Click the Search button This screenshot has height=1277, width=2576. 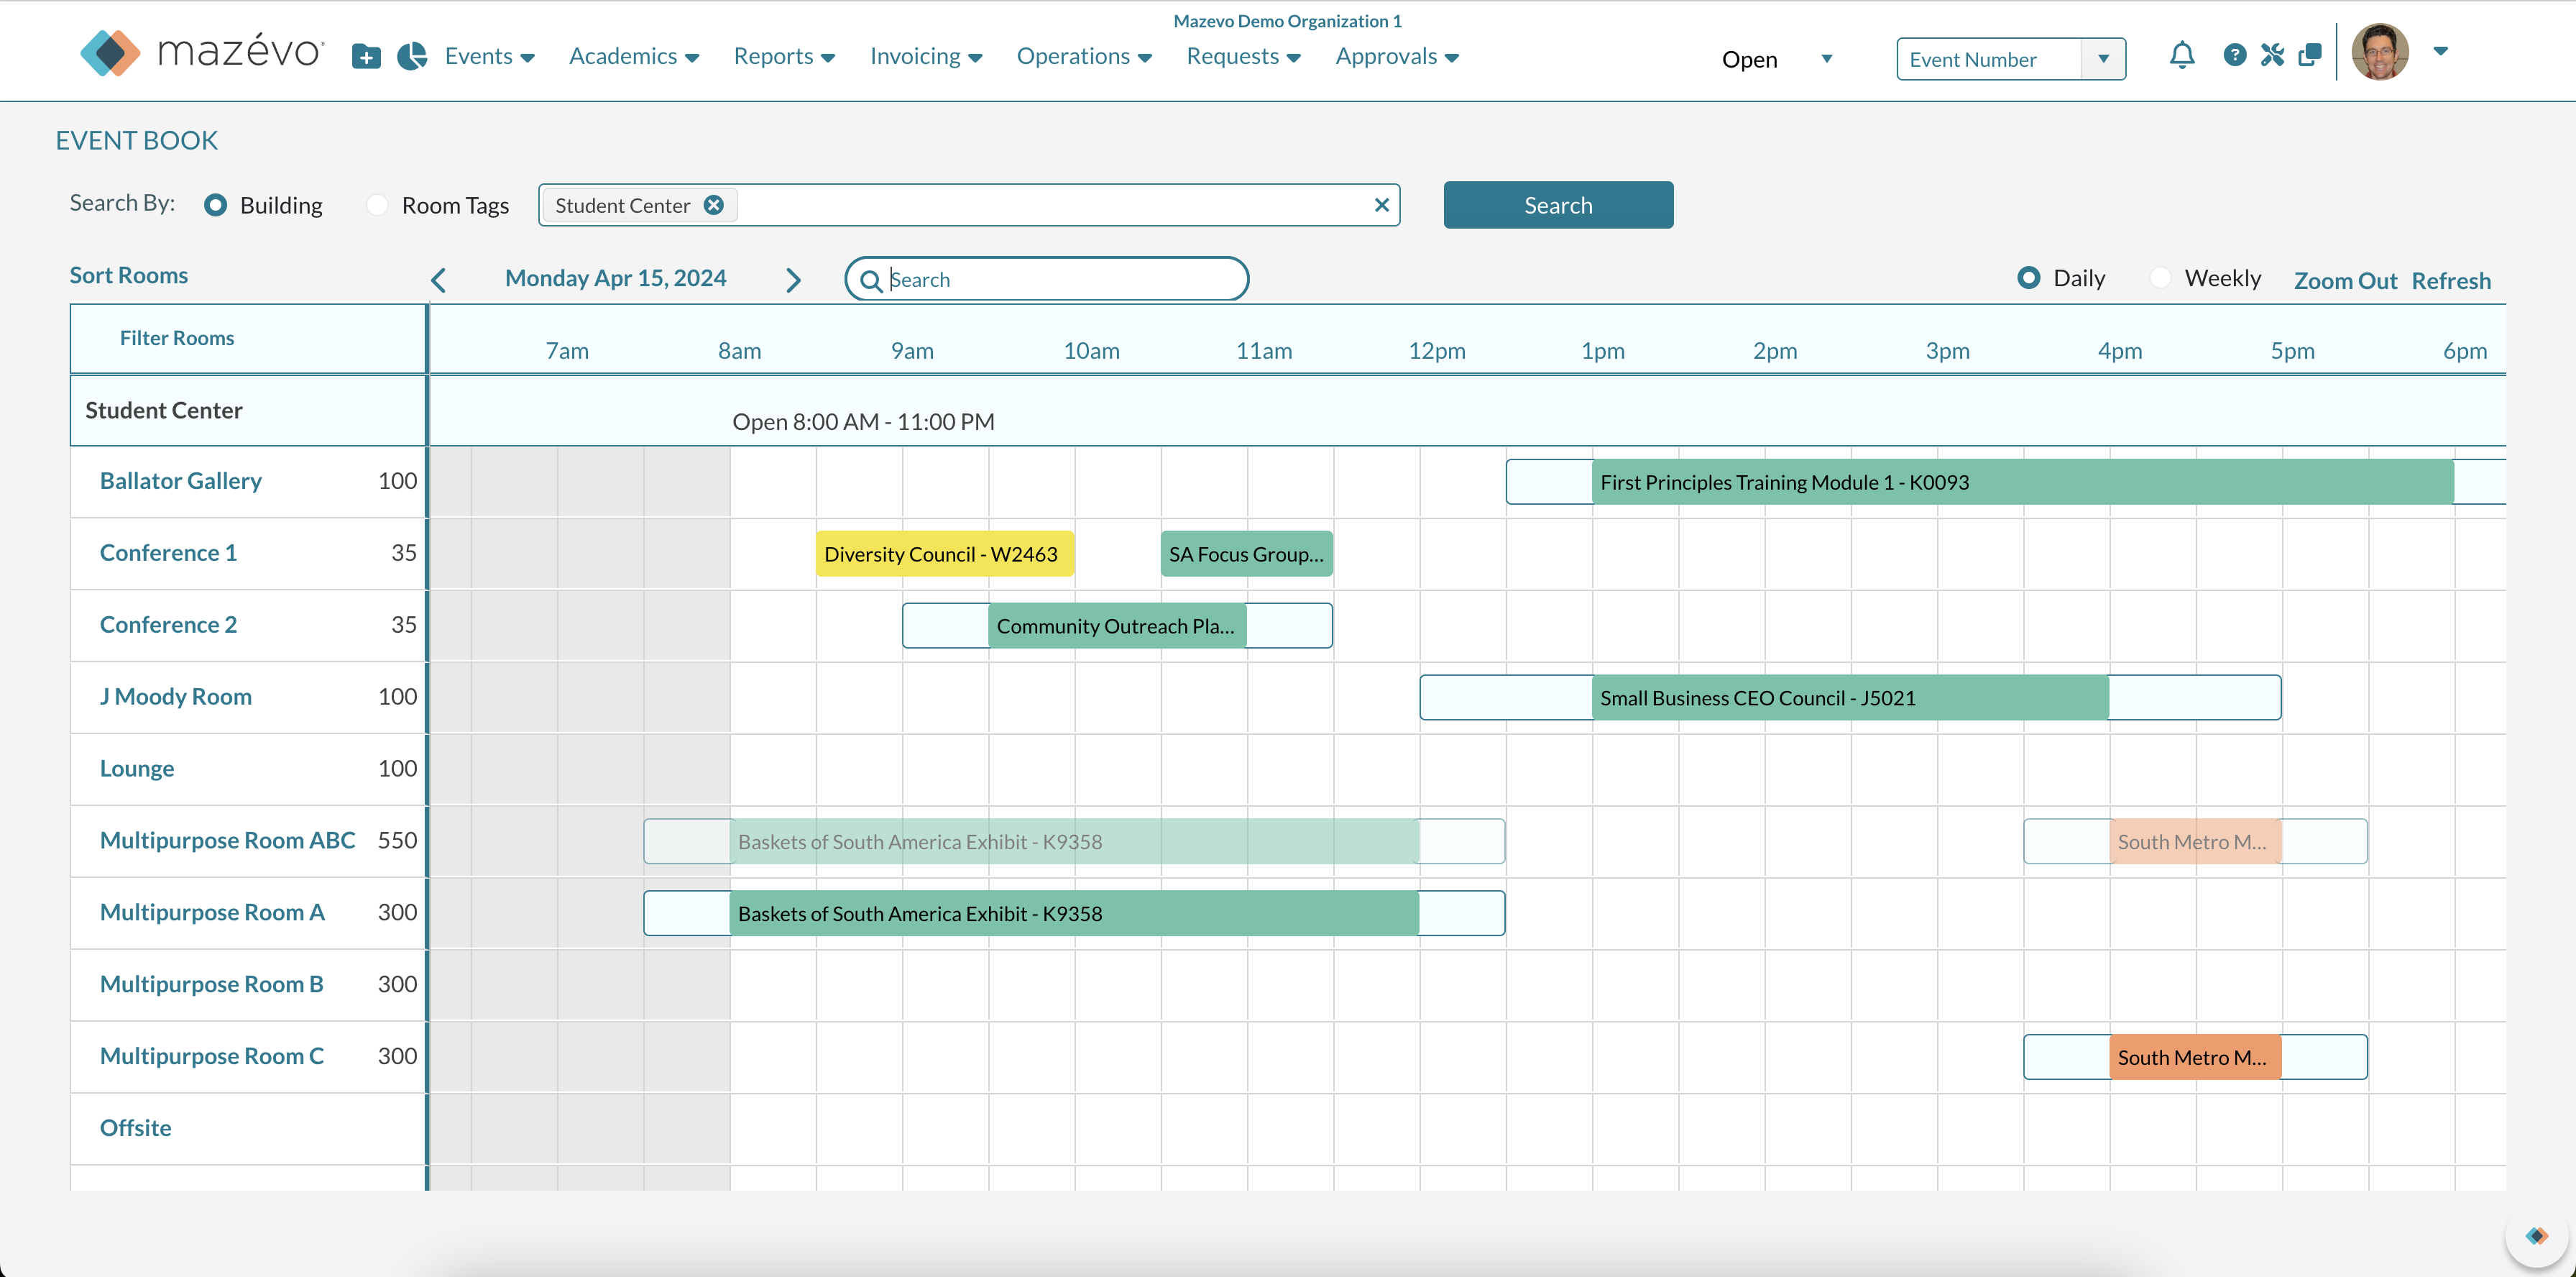pos(1557,204)
